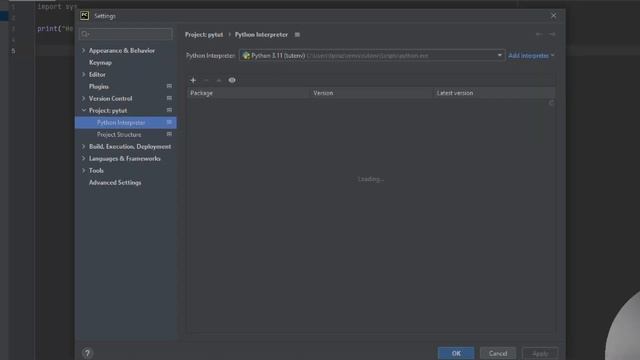Click the Settings title text

[x=105, y=16]
